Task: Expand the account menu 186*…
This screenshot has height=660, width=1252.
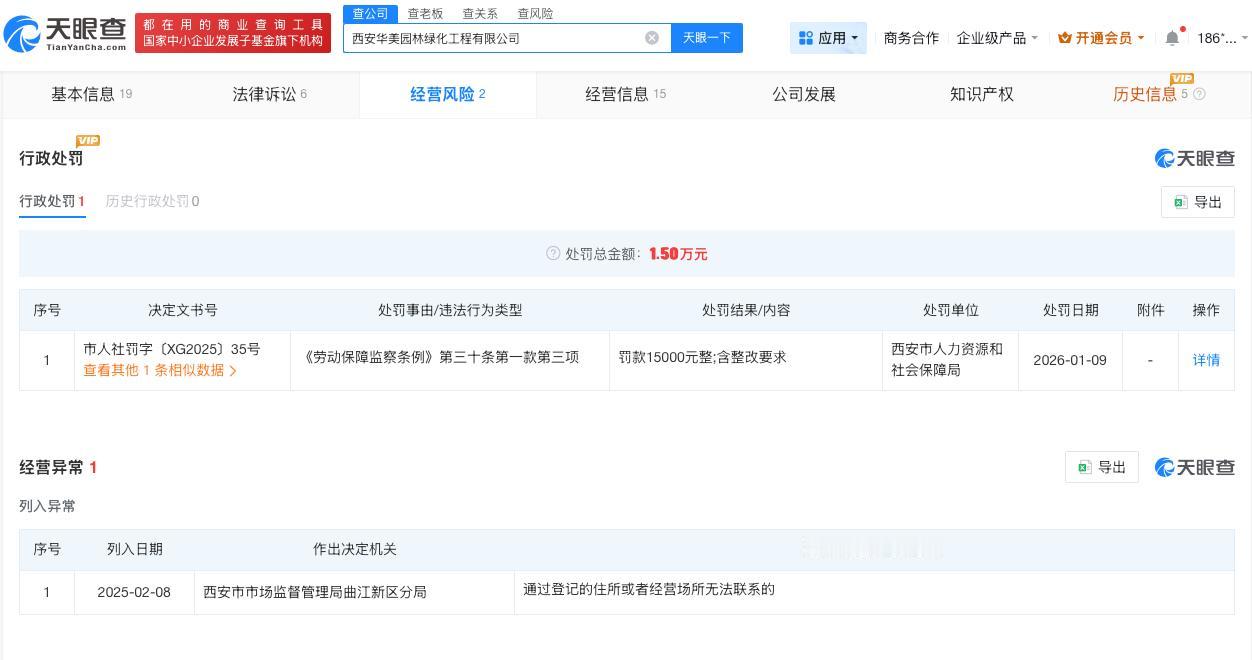Action: click(x=1222, y=38)
